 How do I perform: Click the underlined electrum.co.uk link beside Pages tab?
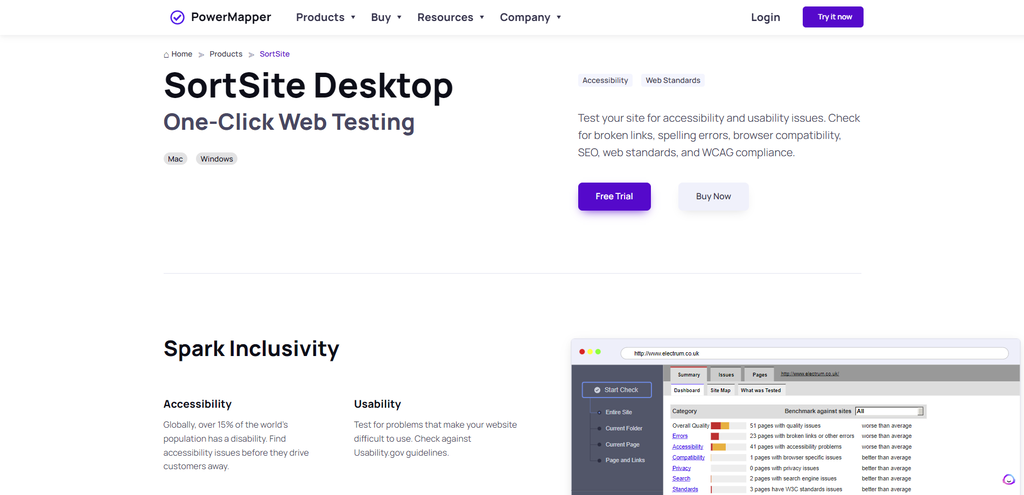click(x=810, y=374)
